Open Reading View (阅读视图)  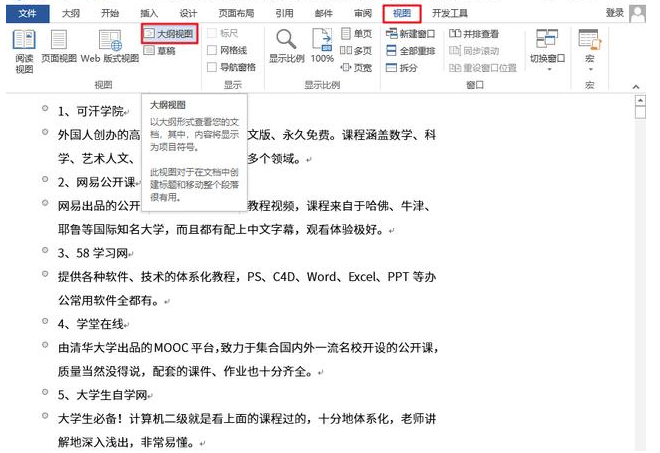24,51
